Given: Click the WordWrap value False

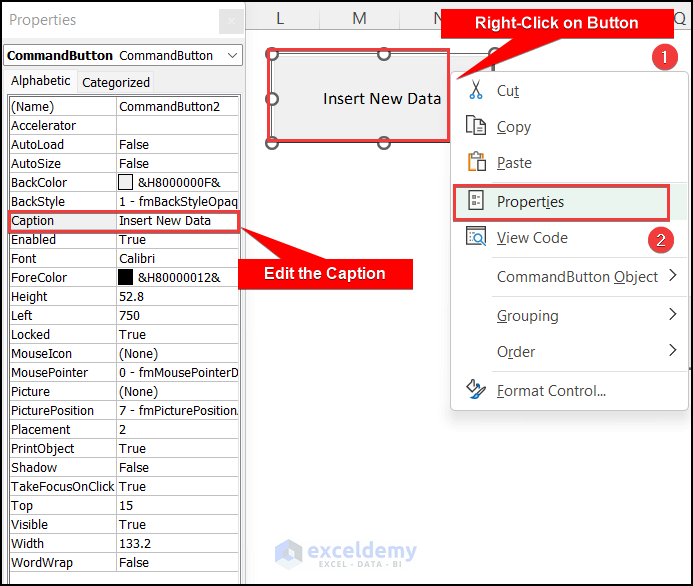Looking at the screenshot, I should (x=178, y=563).
